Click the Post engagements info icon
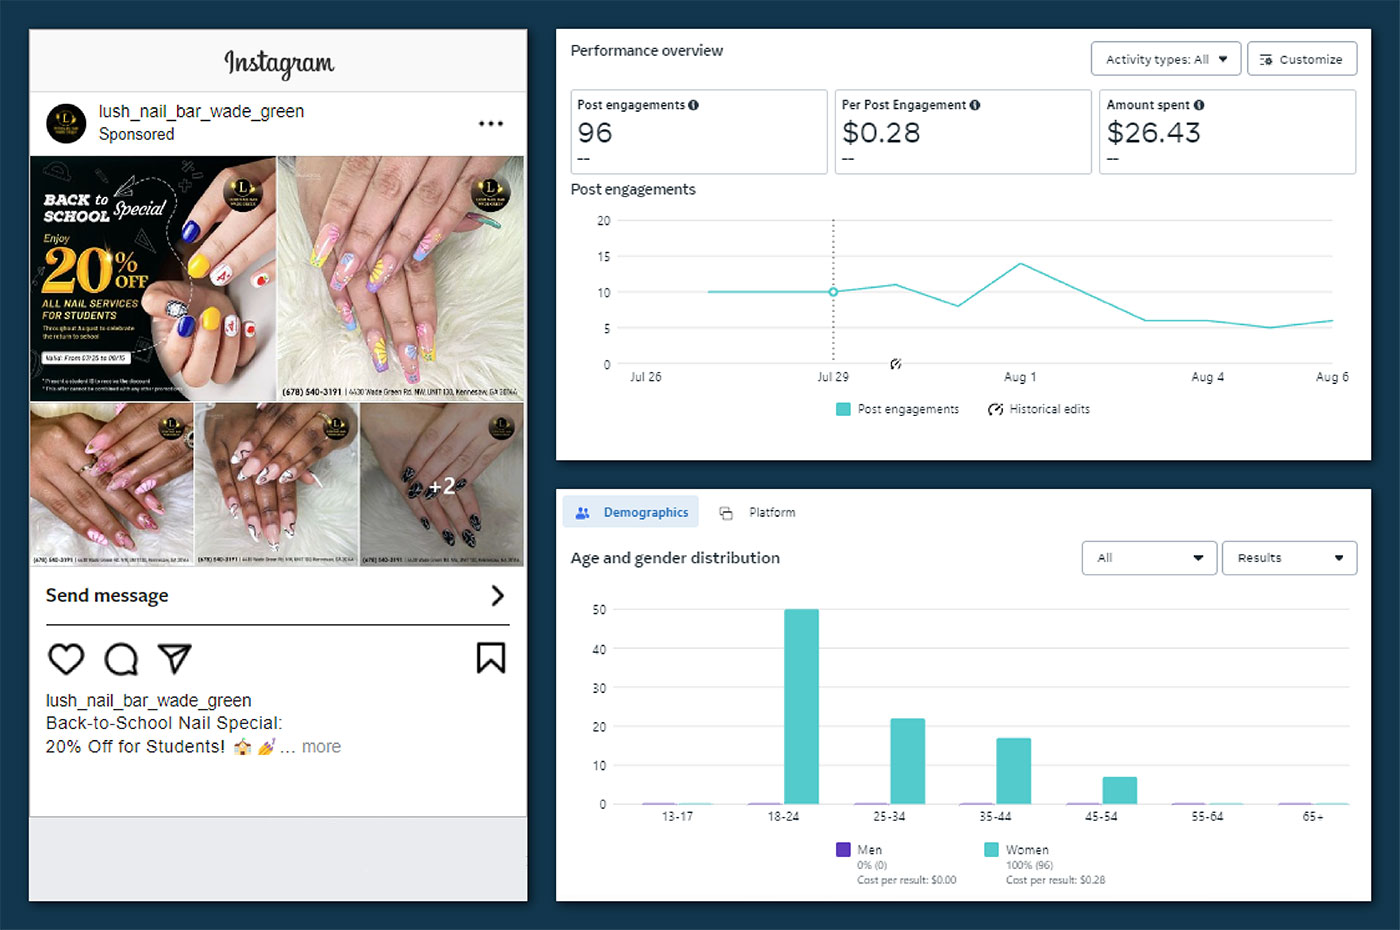Viewport: 1400px width, 930px height. 694,105
